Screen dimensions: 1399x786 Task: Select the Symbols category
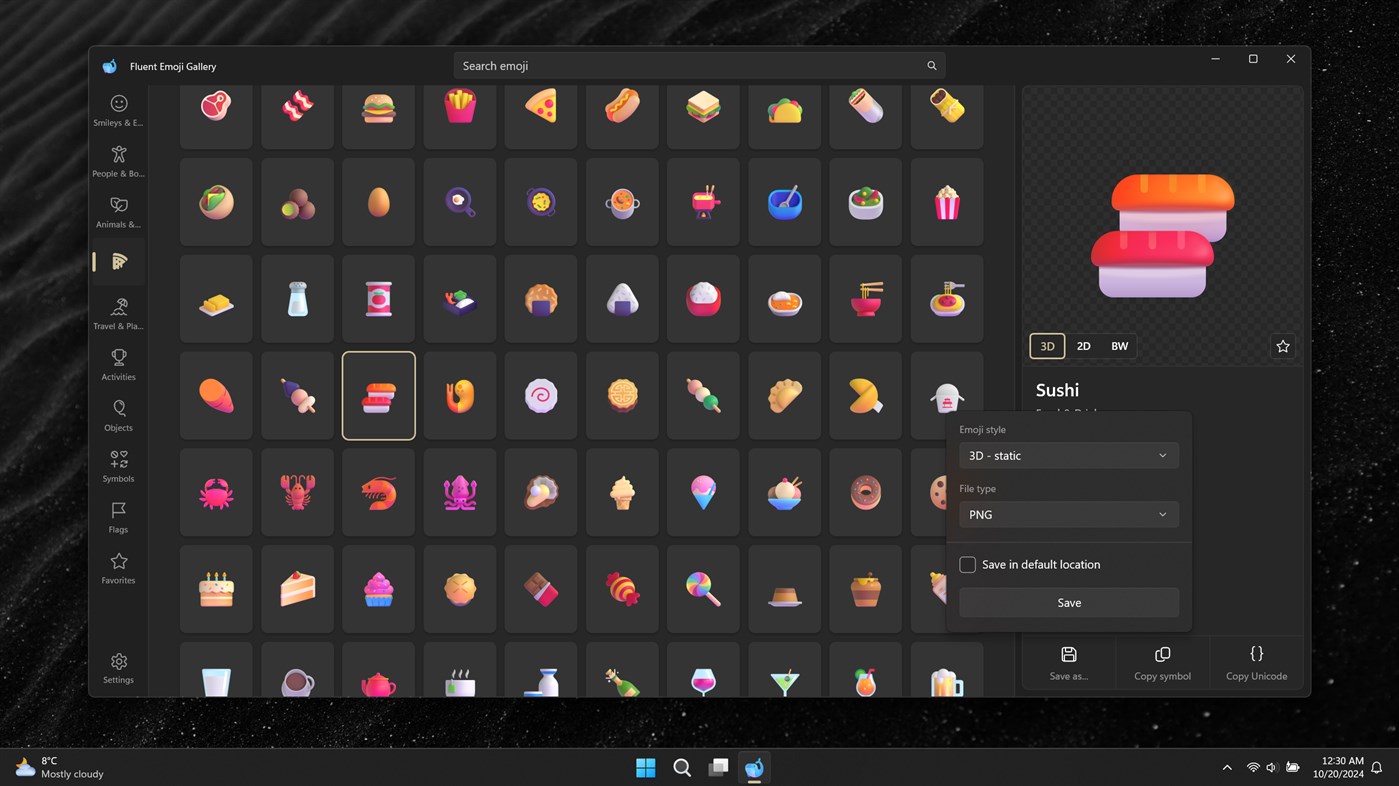118,466
